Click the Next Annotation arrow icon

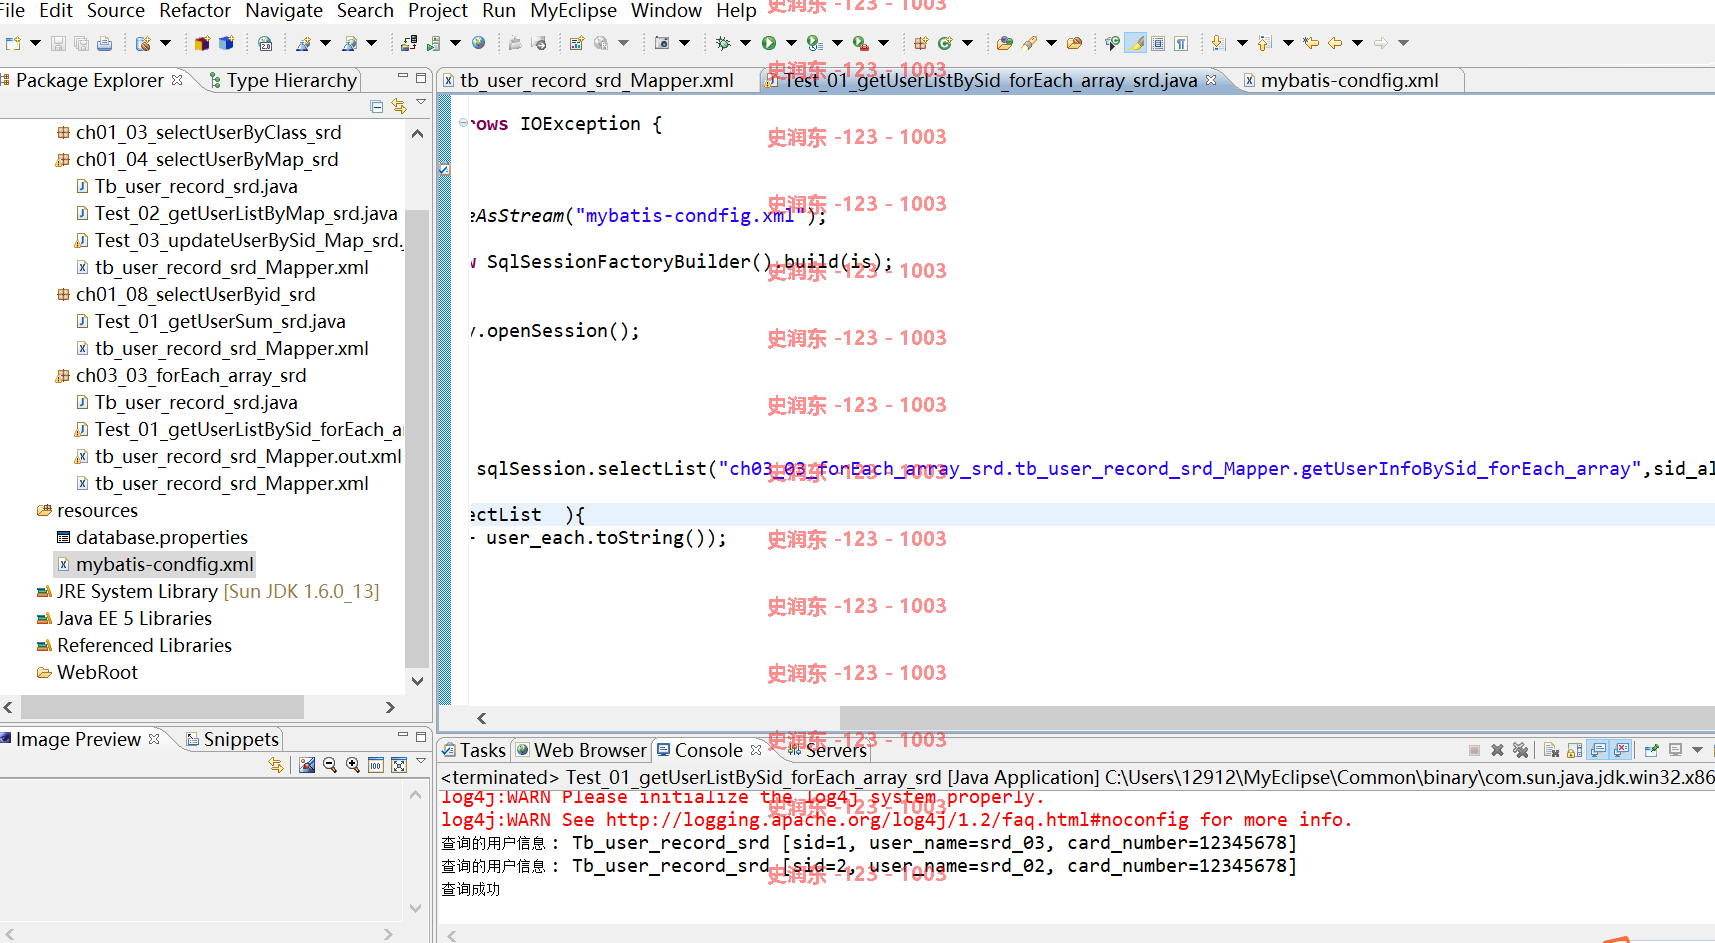(1218, 43)
